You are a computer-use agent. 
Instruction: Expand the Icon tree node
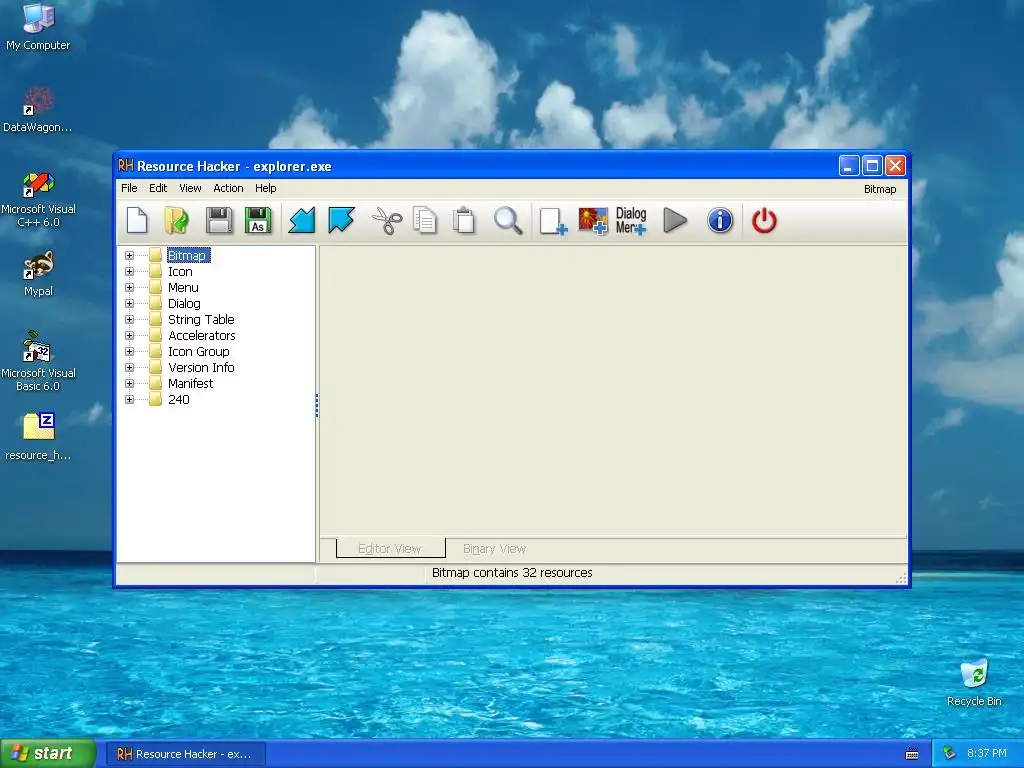click(129, 272)
